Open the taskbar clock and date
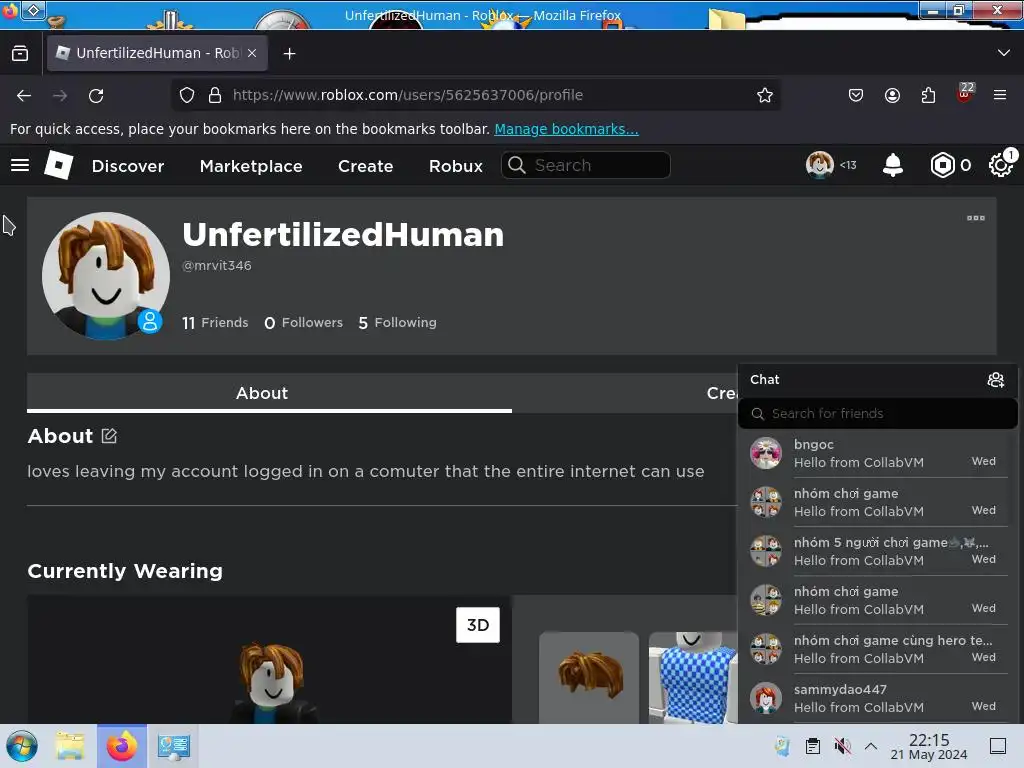The height and width of the screenshot is (768, 1024). coord(929,746)
